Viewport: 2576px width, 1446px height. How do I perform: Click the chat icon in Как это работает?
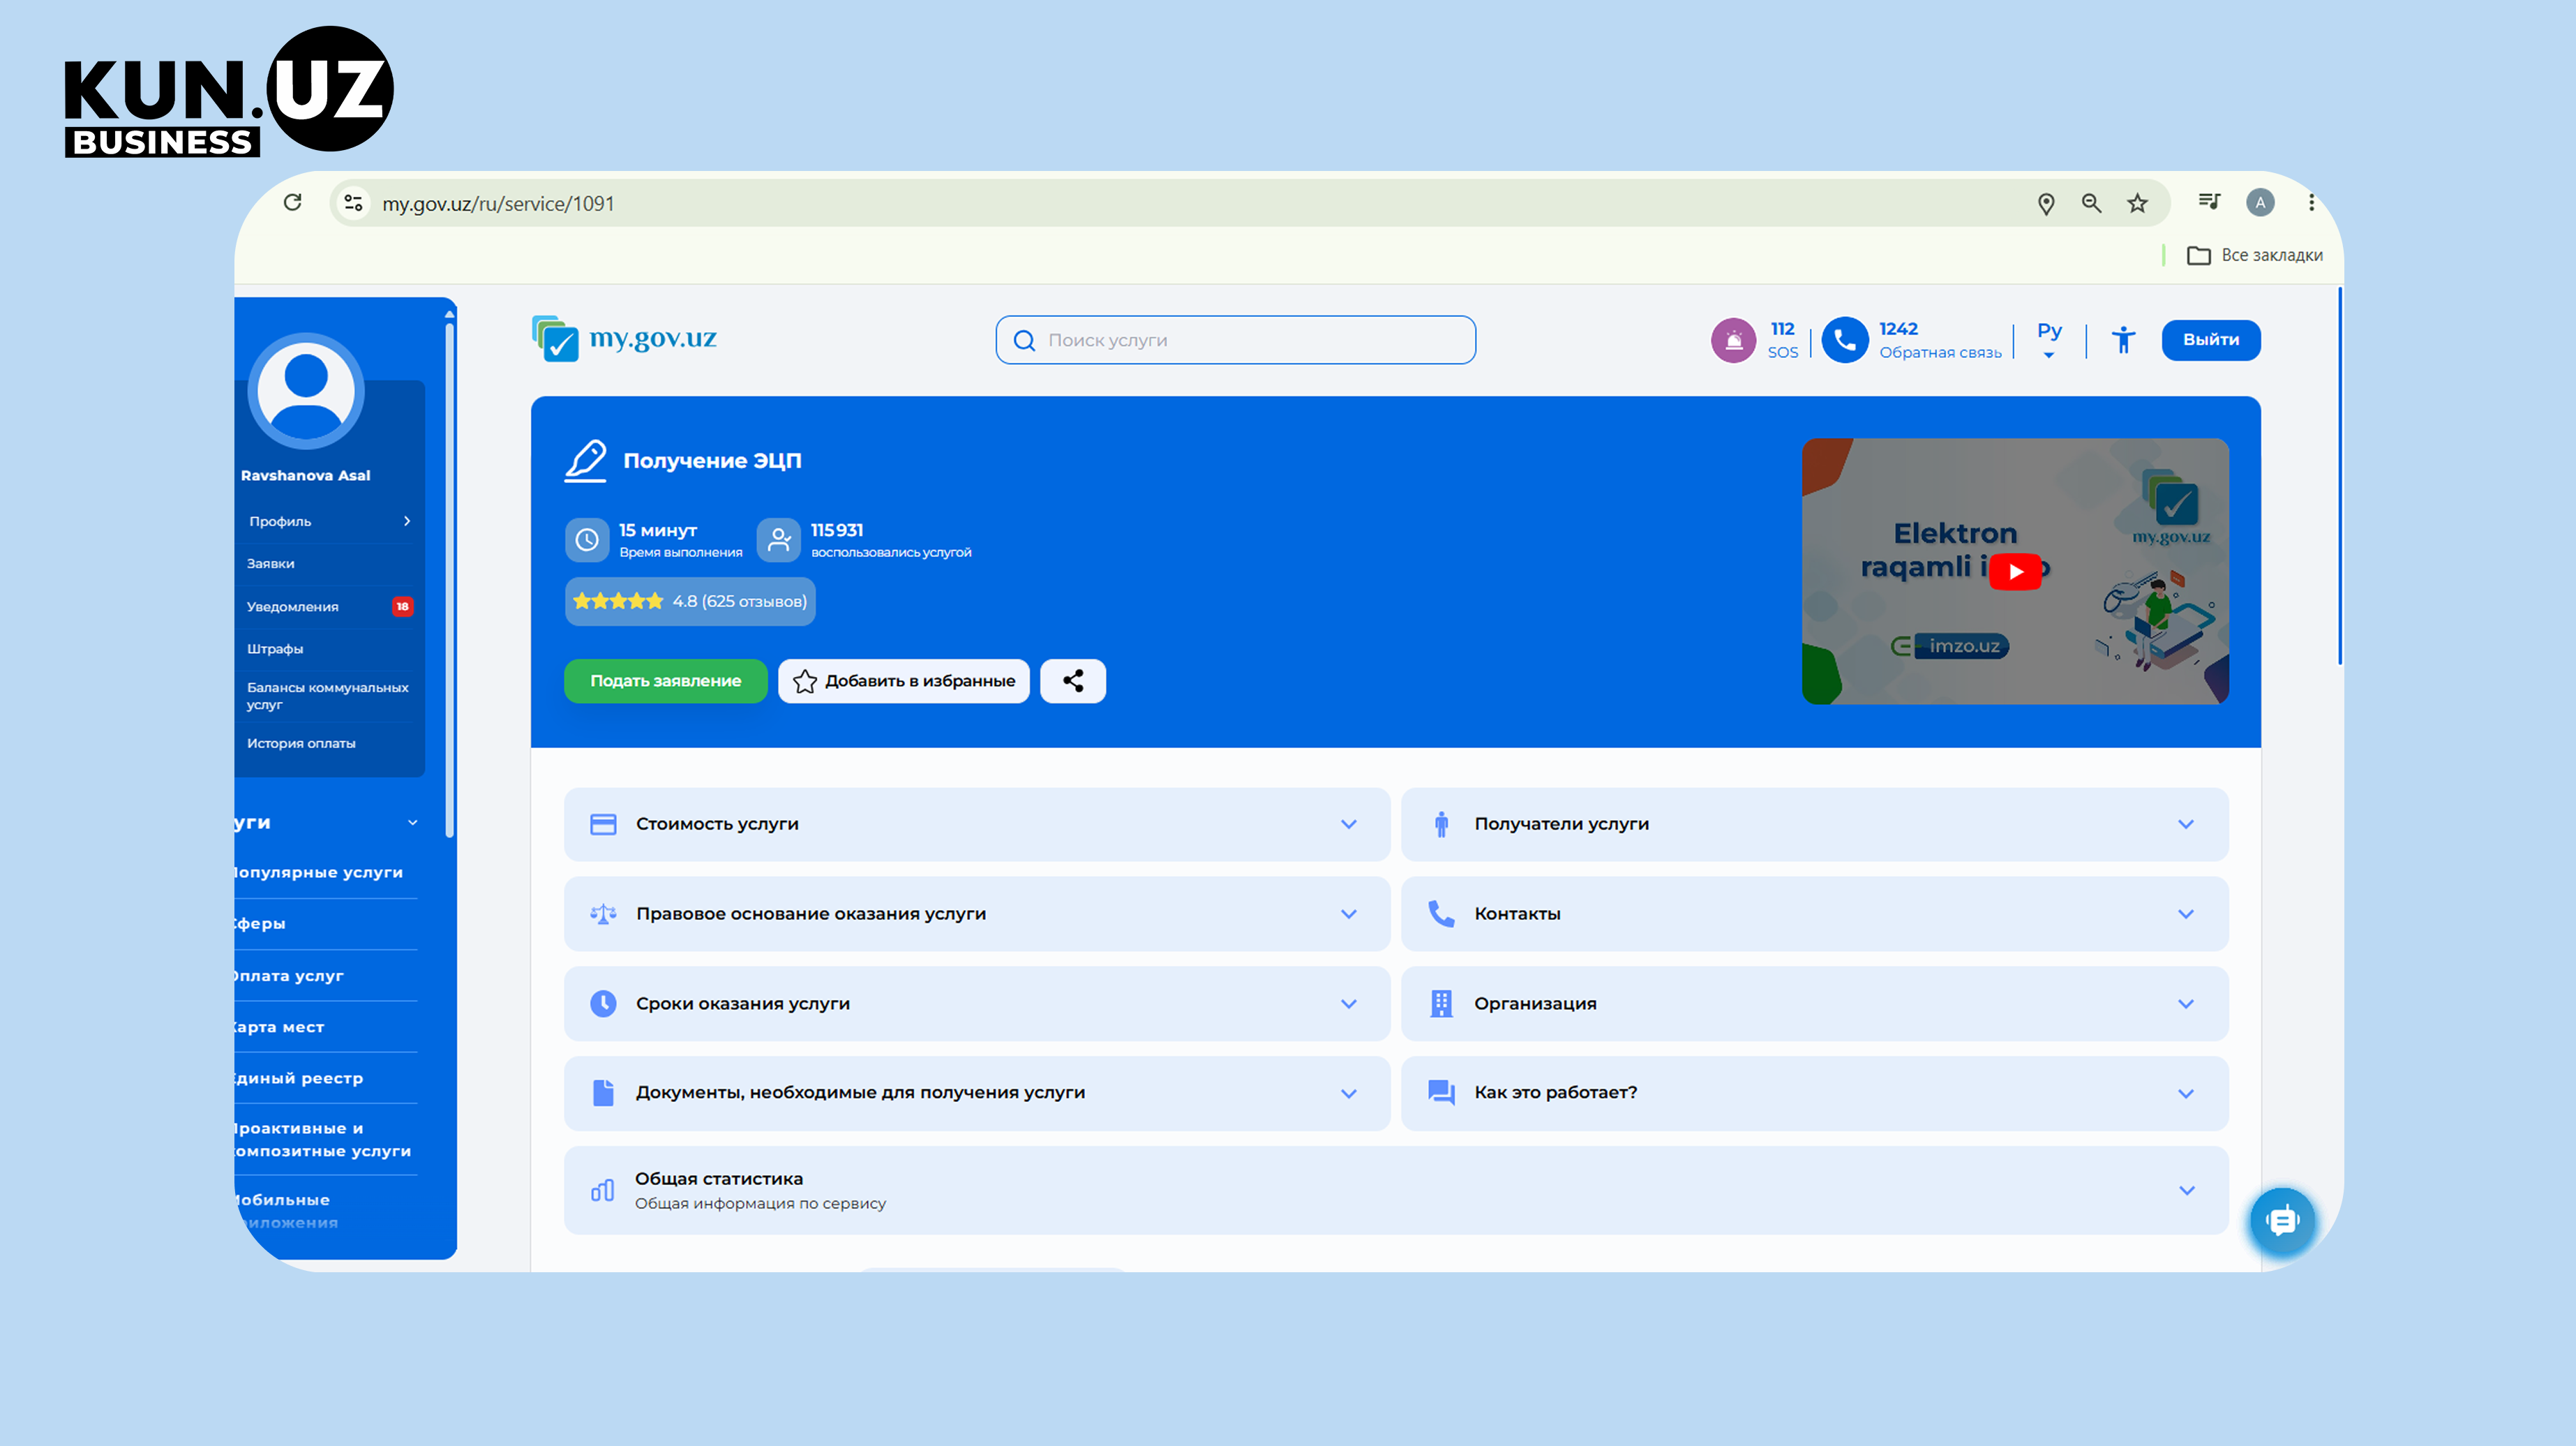pos(1441,1093)
